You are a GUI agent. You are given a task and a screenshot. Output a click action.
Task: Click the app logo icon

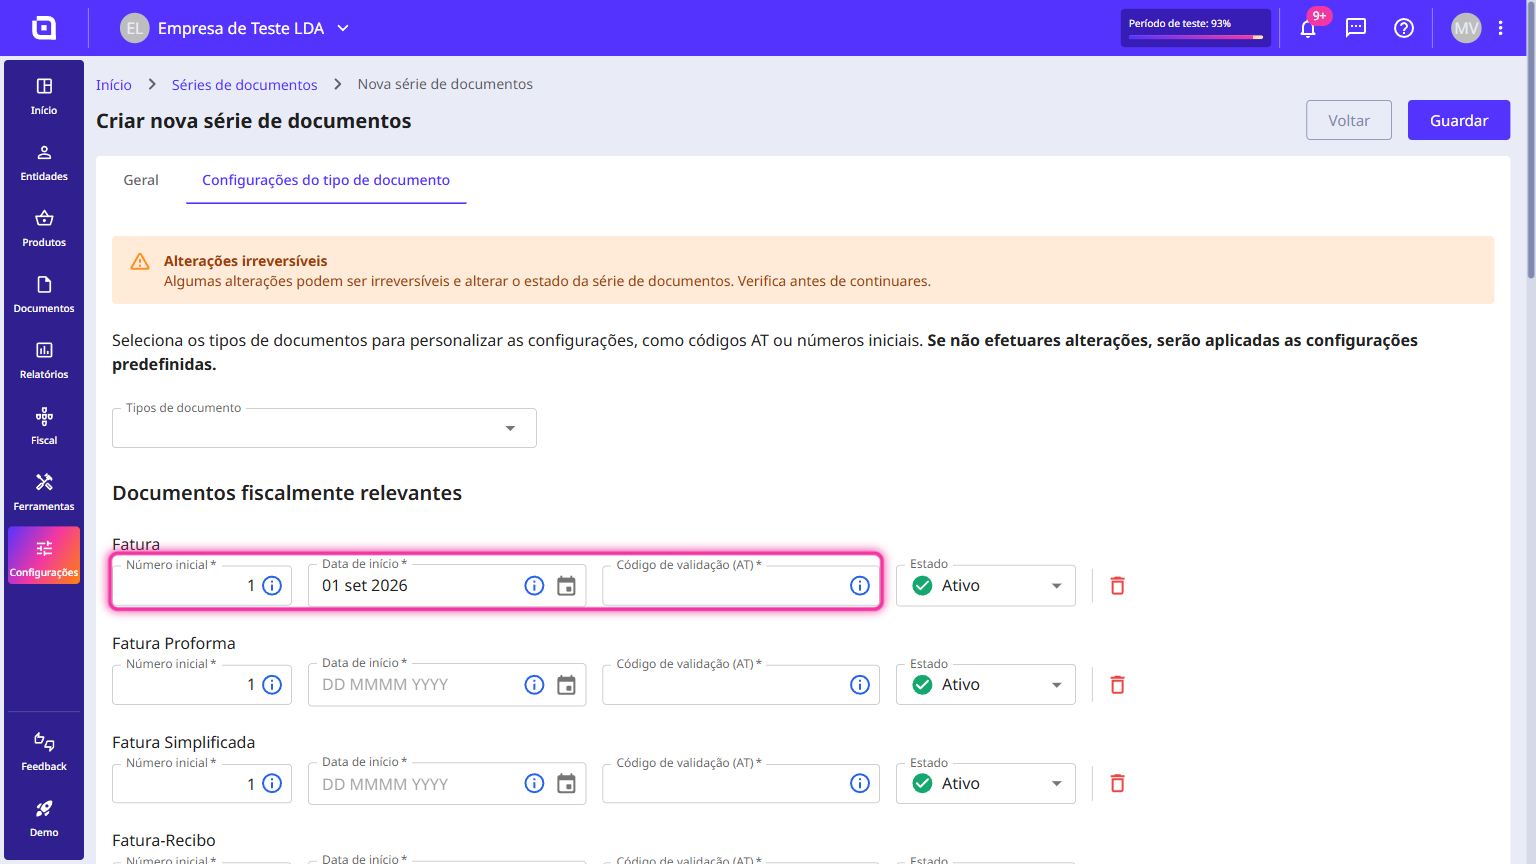pyautogui.click(x=44, y=28)
